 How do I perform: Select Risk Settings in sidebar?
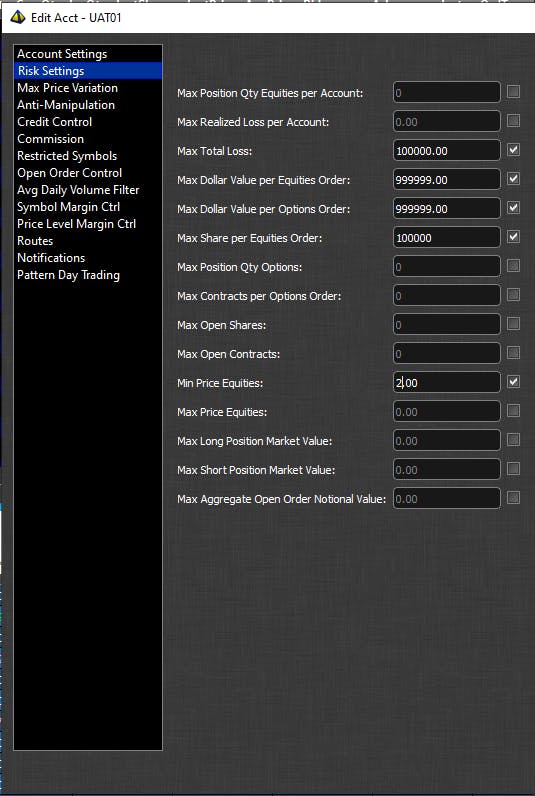88,71
